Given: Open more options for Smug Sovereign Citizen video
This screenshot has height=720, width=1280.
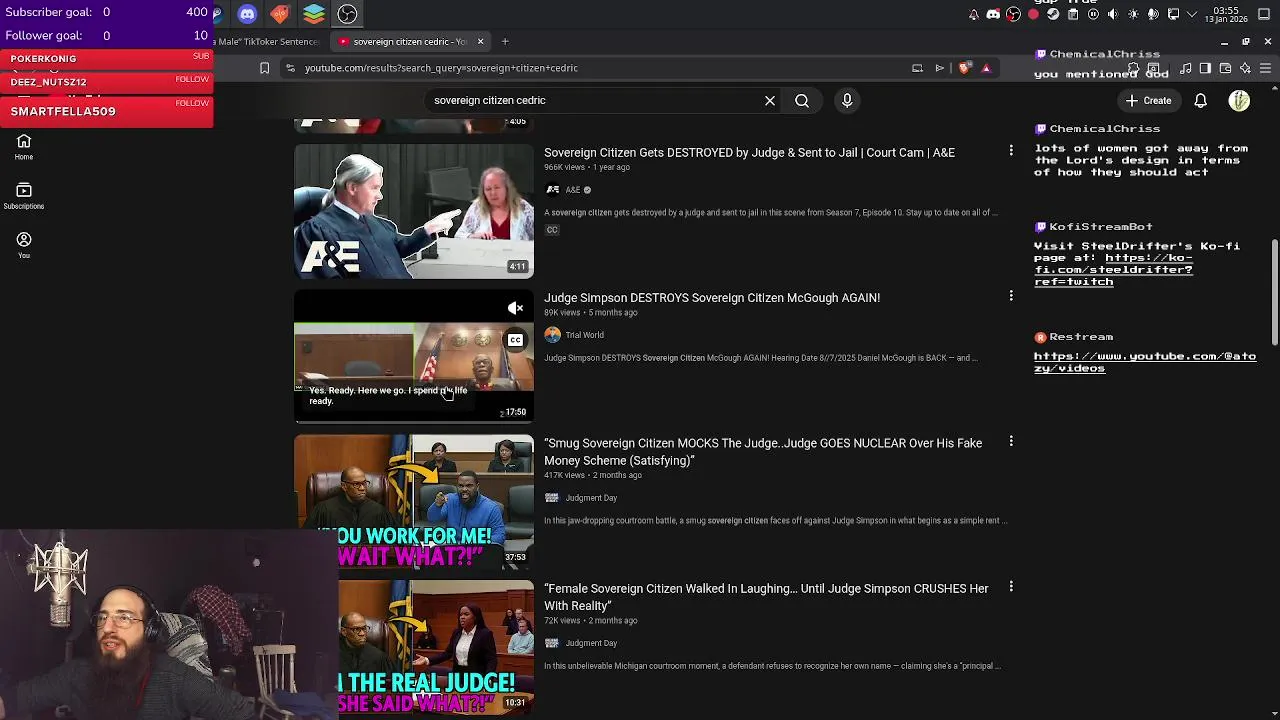Looking at the screenshot, I should (x=1011, y=441).
